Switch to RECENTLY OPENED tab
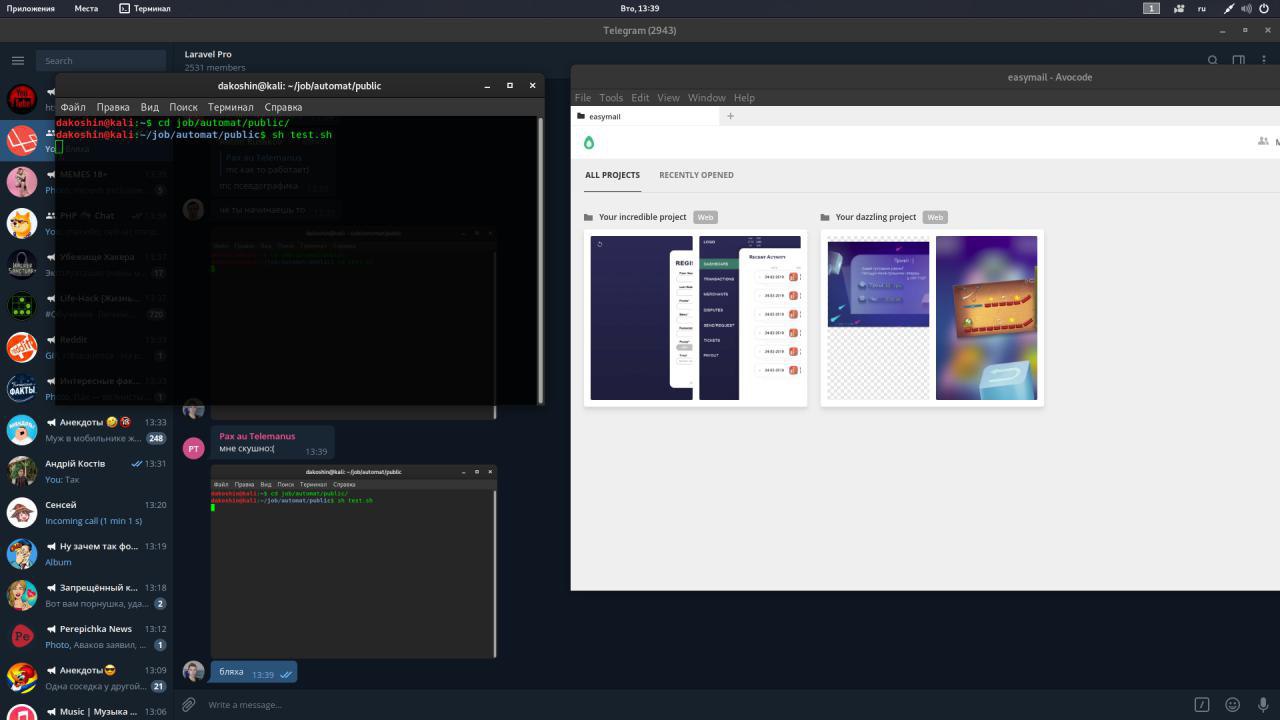Image resolution: width=1280 pixels, height=720 pixels. (696, 175)
